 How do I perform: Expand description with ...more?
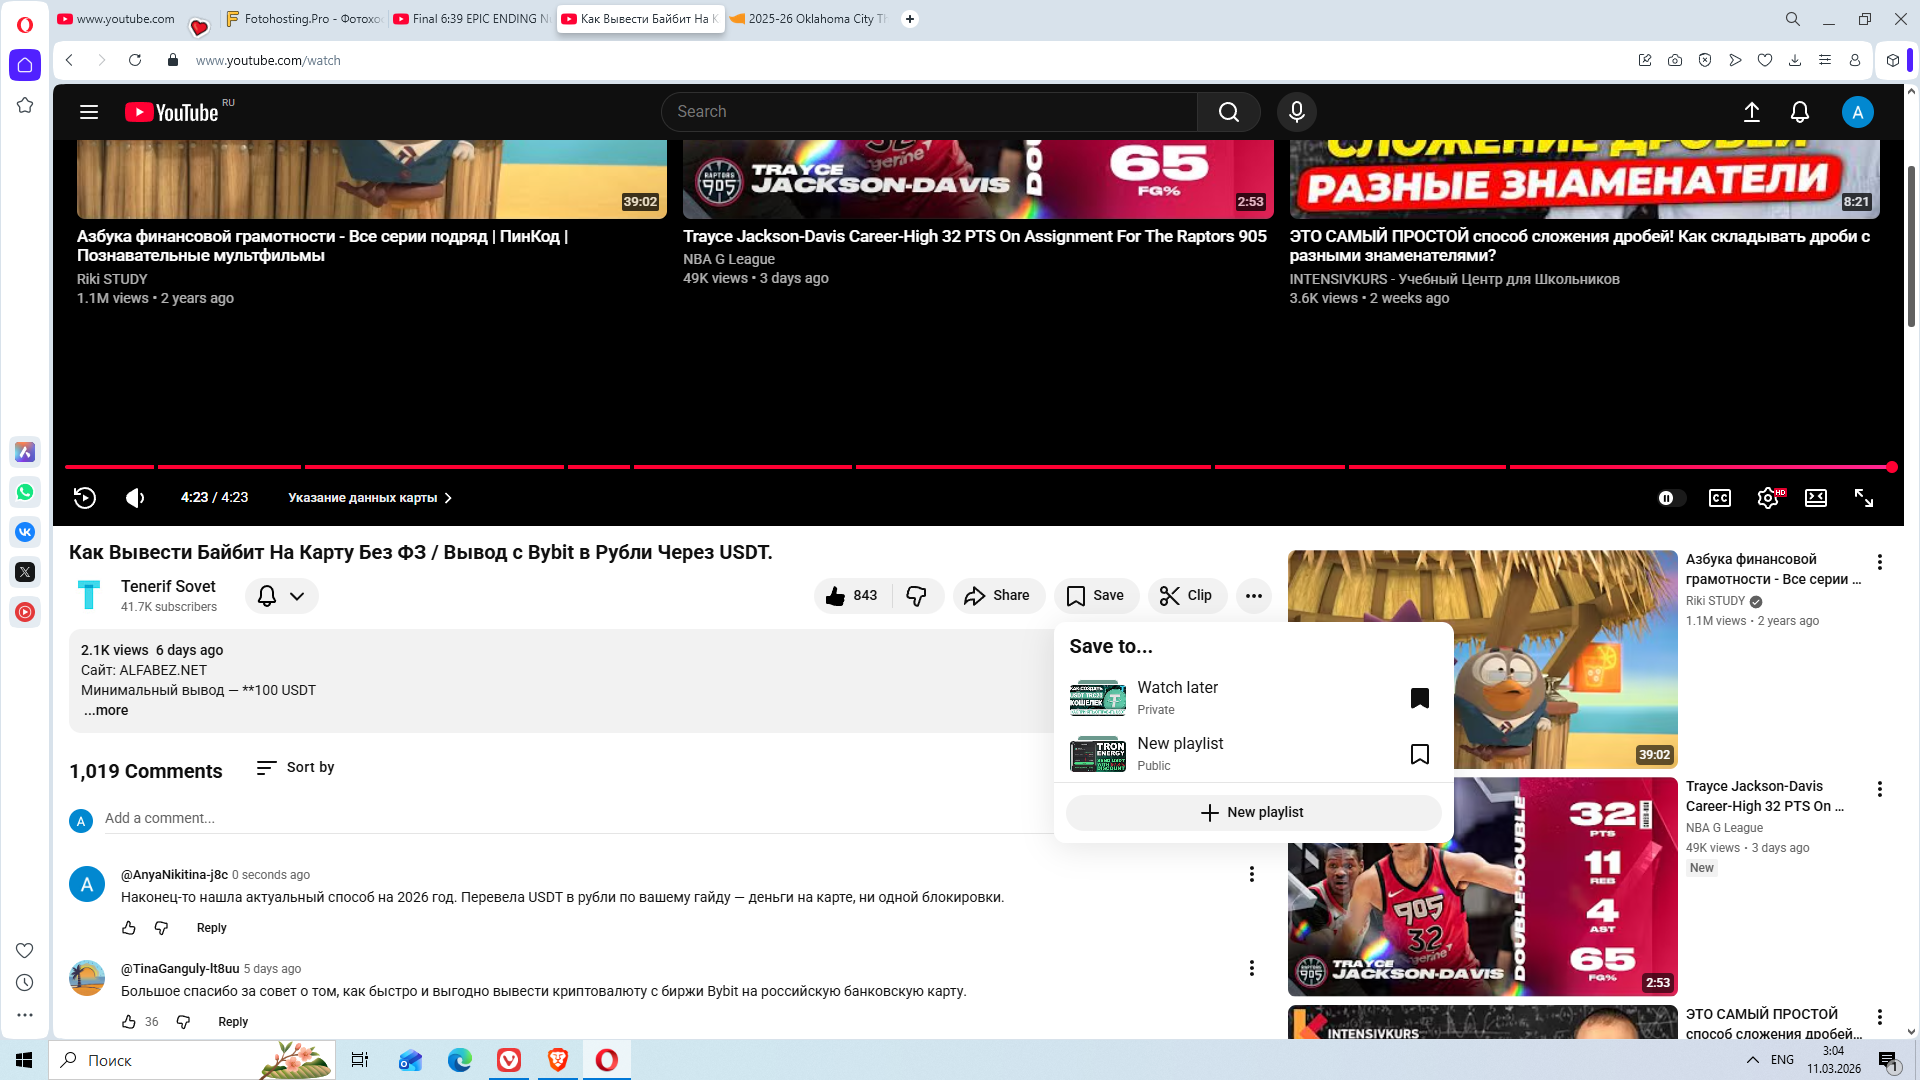(106, 710)
